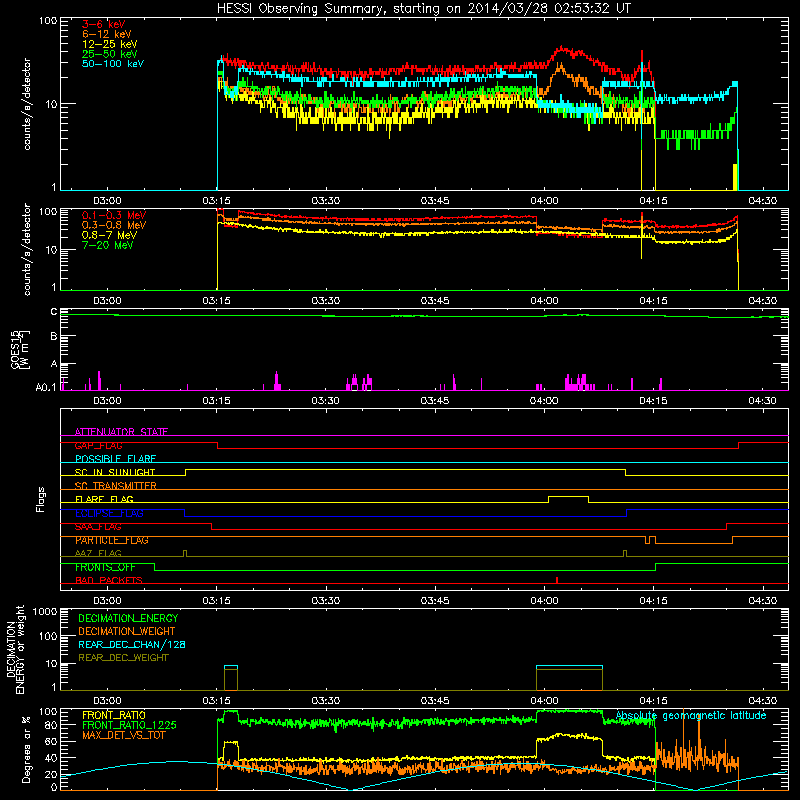
Task: Click the 0.3-0.8 MeV legend label
Action: (x=114, y=225)
